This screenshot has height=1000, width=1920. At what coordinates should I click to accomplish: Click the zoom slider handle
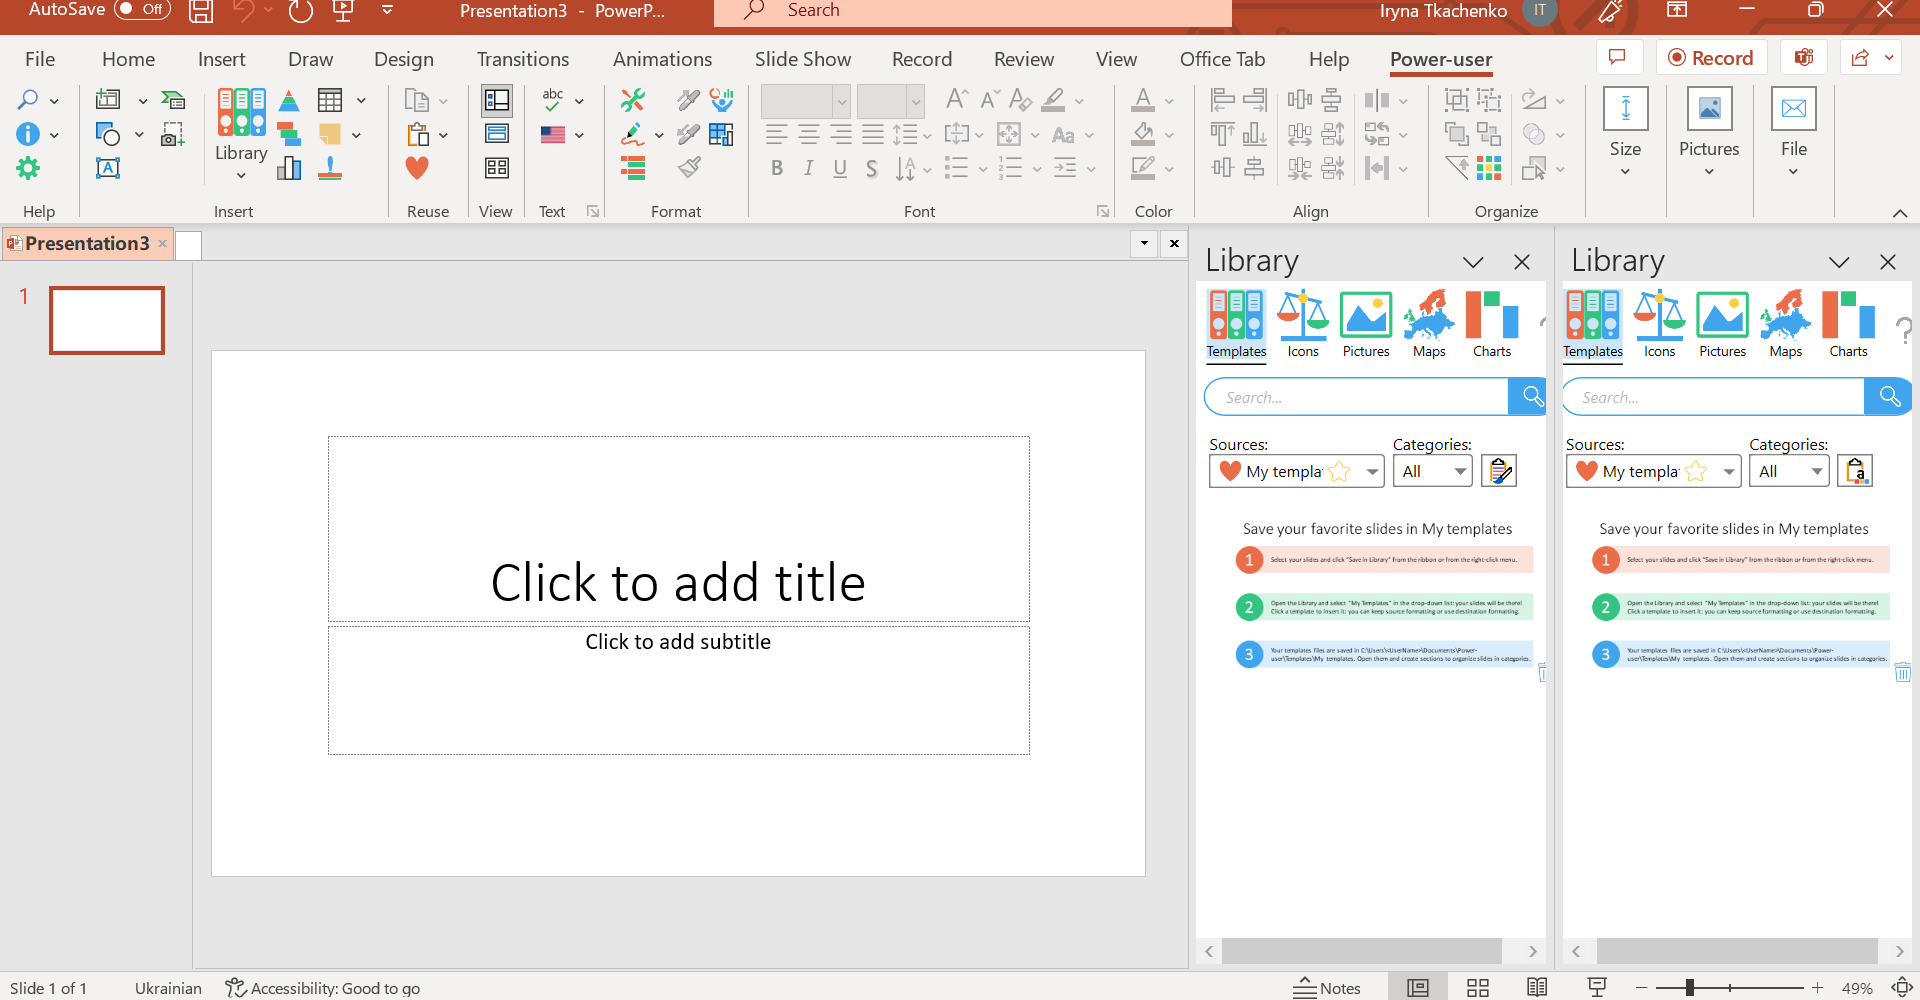pos(1689,988)
